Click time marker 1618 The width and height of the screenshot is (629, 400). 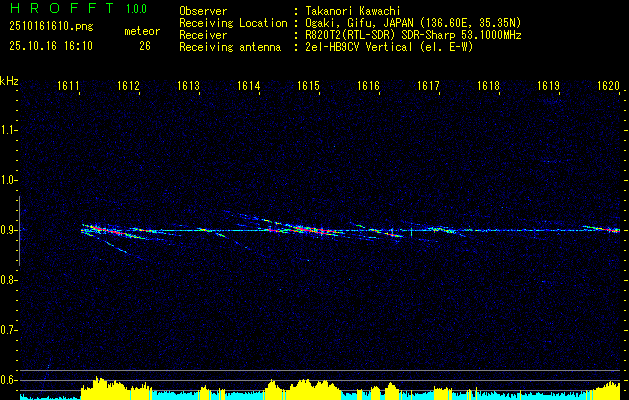[x=488, y=85]
